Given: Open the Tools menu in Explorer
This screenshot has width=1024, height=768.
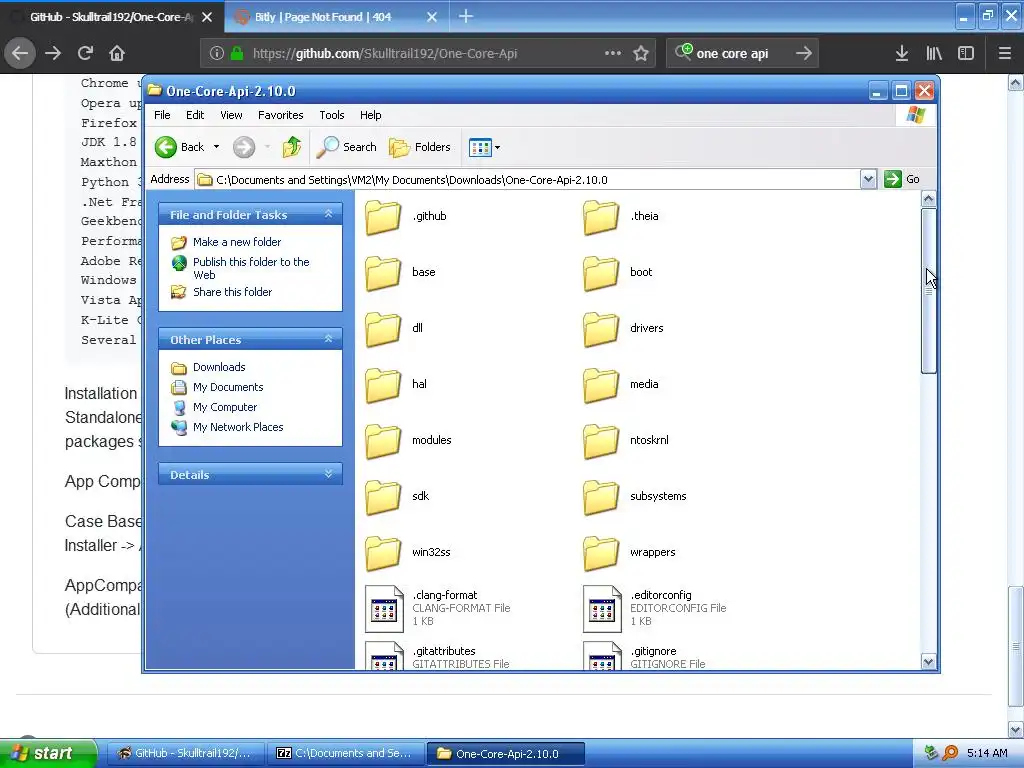Looking at the screenshot, I should [x=332, y=115].
